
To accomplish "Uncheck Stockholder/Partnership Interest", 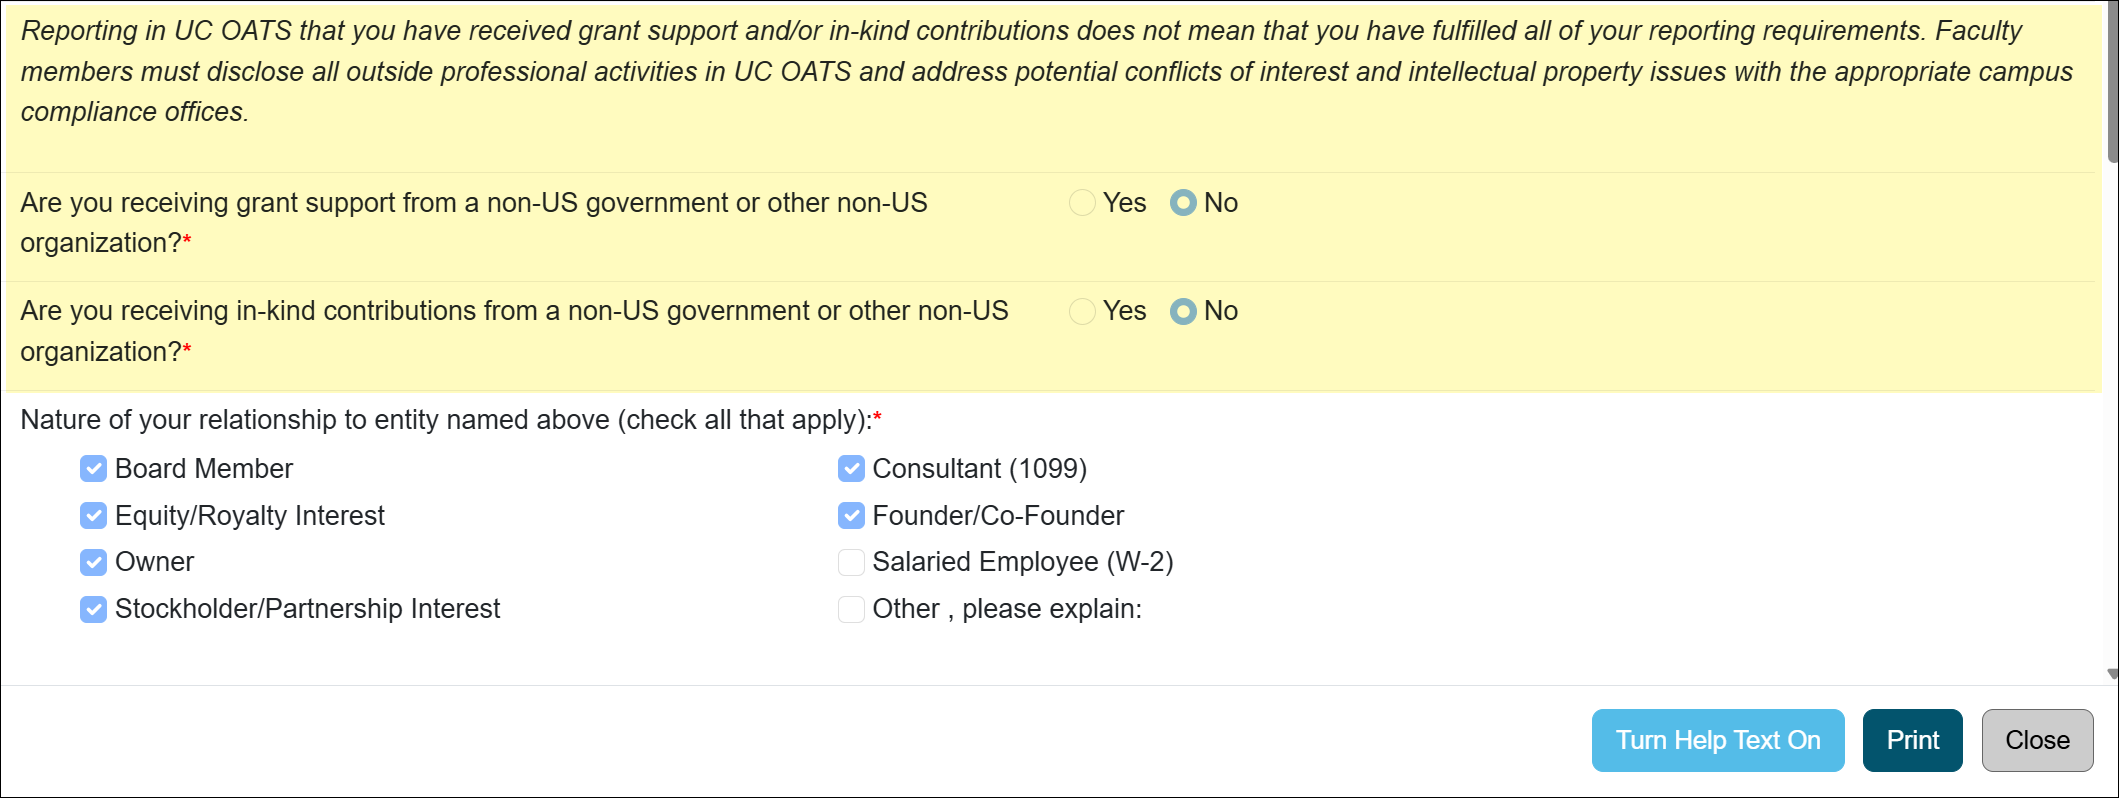I will (93, 609).
